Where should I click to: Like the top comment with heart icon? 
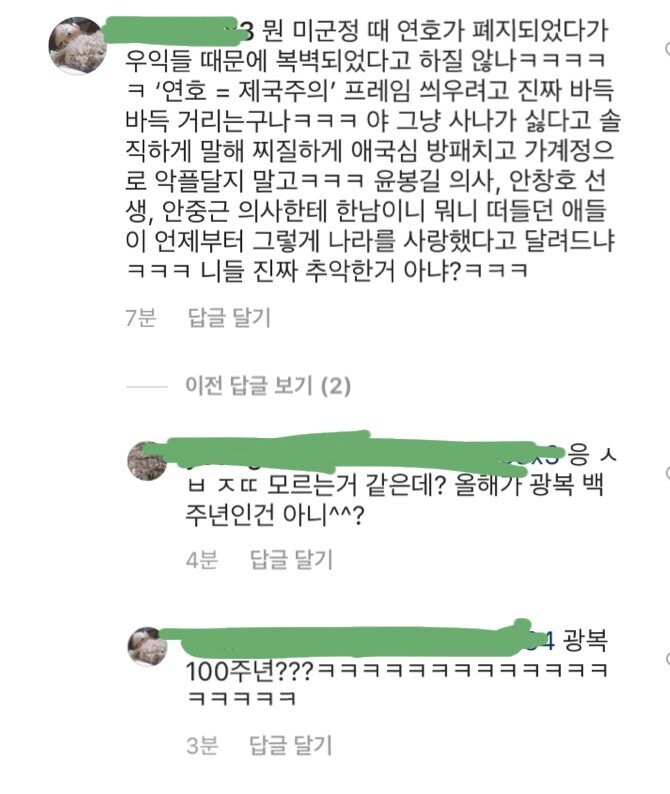[x=667, y=48]
